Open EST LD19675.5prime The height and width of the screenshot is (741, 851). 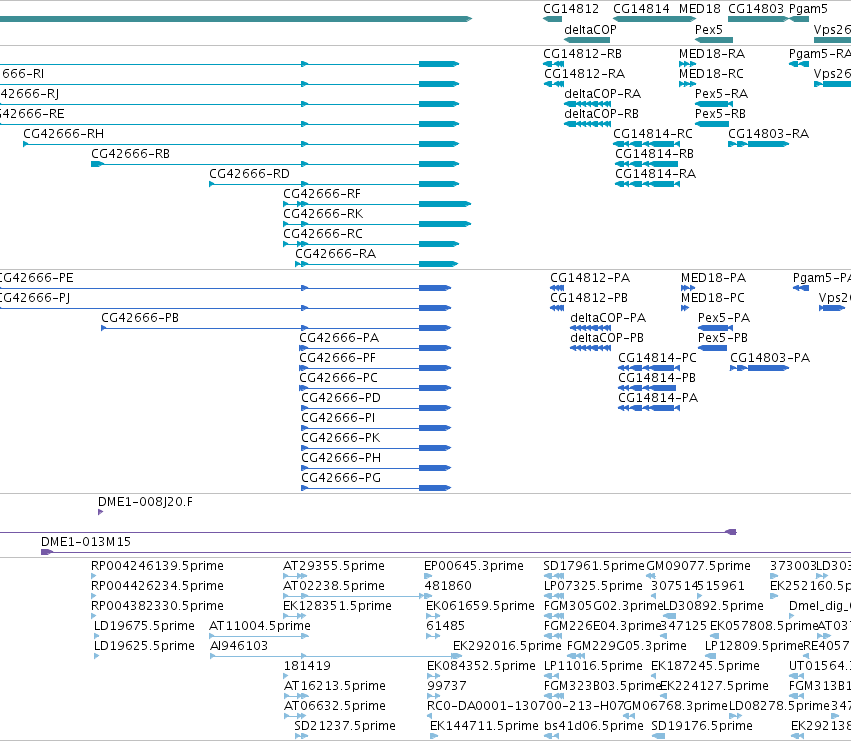coord(144,626)
